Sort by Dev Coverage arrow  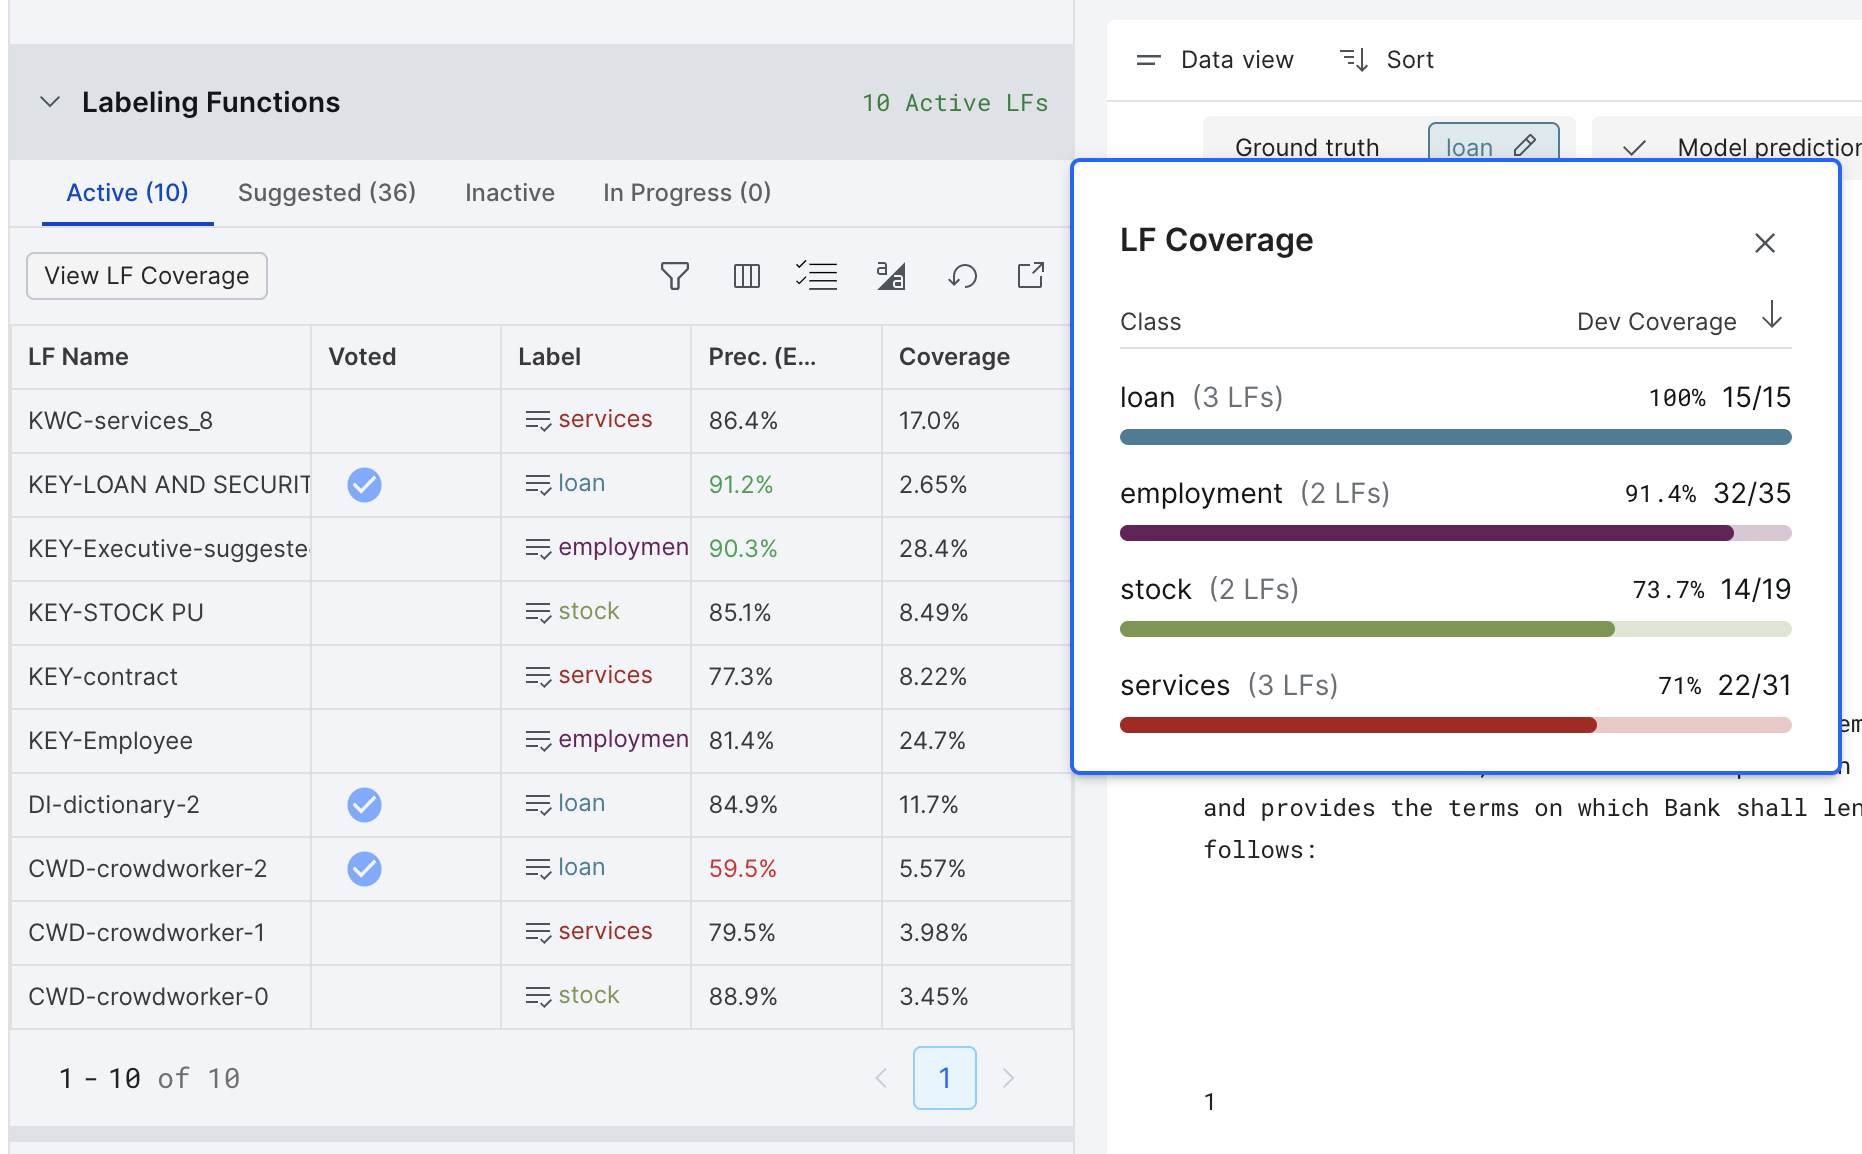(1772, 315)
